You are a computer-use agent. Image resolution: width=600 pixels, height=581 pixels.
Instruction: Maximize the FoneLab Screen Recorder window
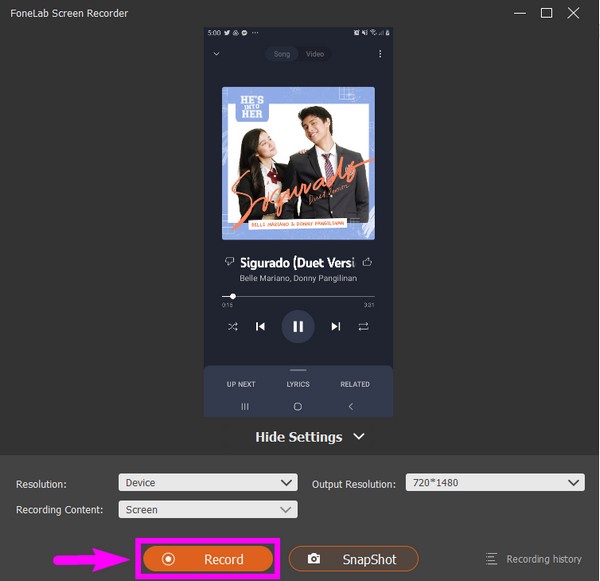(x=546, y=13)
